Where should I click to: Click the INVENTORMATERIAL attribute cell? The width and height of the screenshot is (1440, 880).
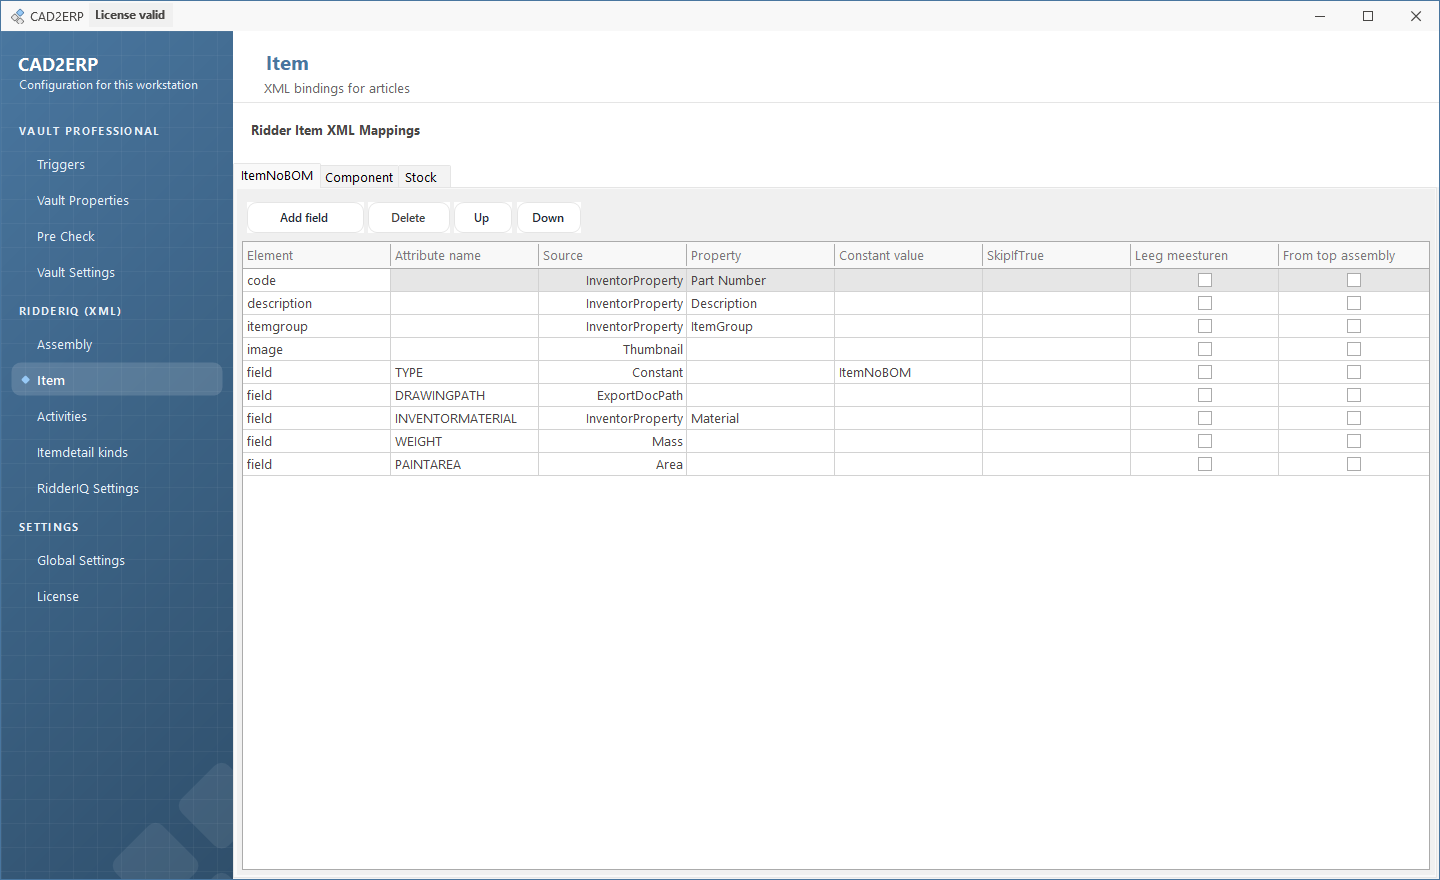tap(465, 418)
